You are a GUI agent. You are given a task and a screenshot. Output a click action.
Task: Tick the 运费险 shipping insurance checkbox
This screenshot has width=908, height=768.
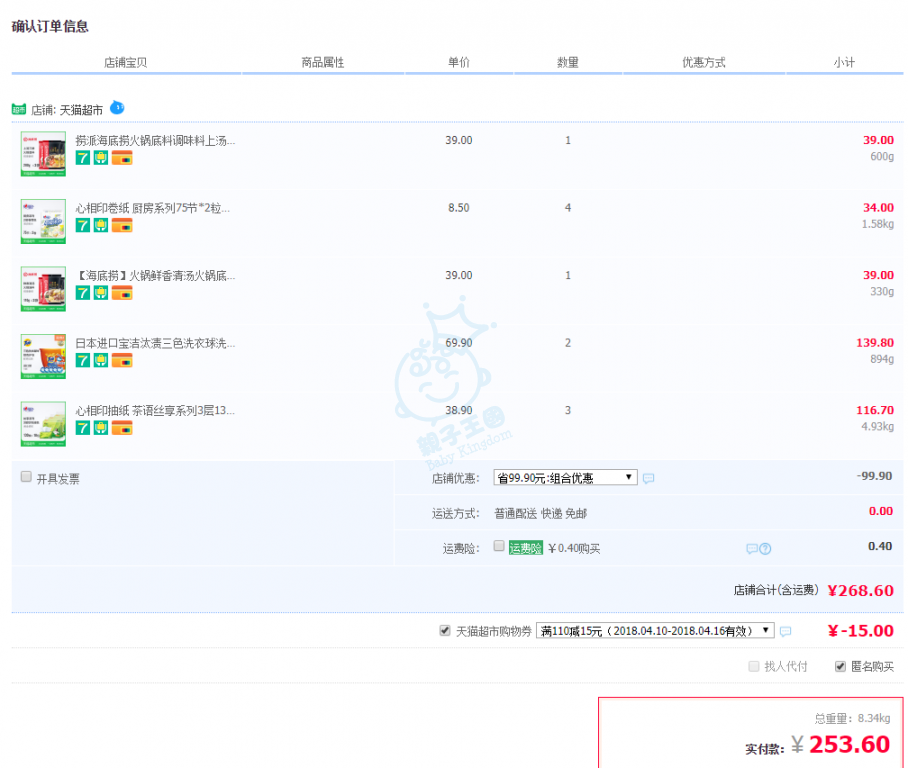(x=499, y=546)
